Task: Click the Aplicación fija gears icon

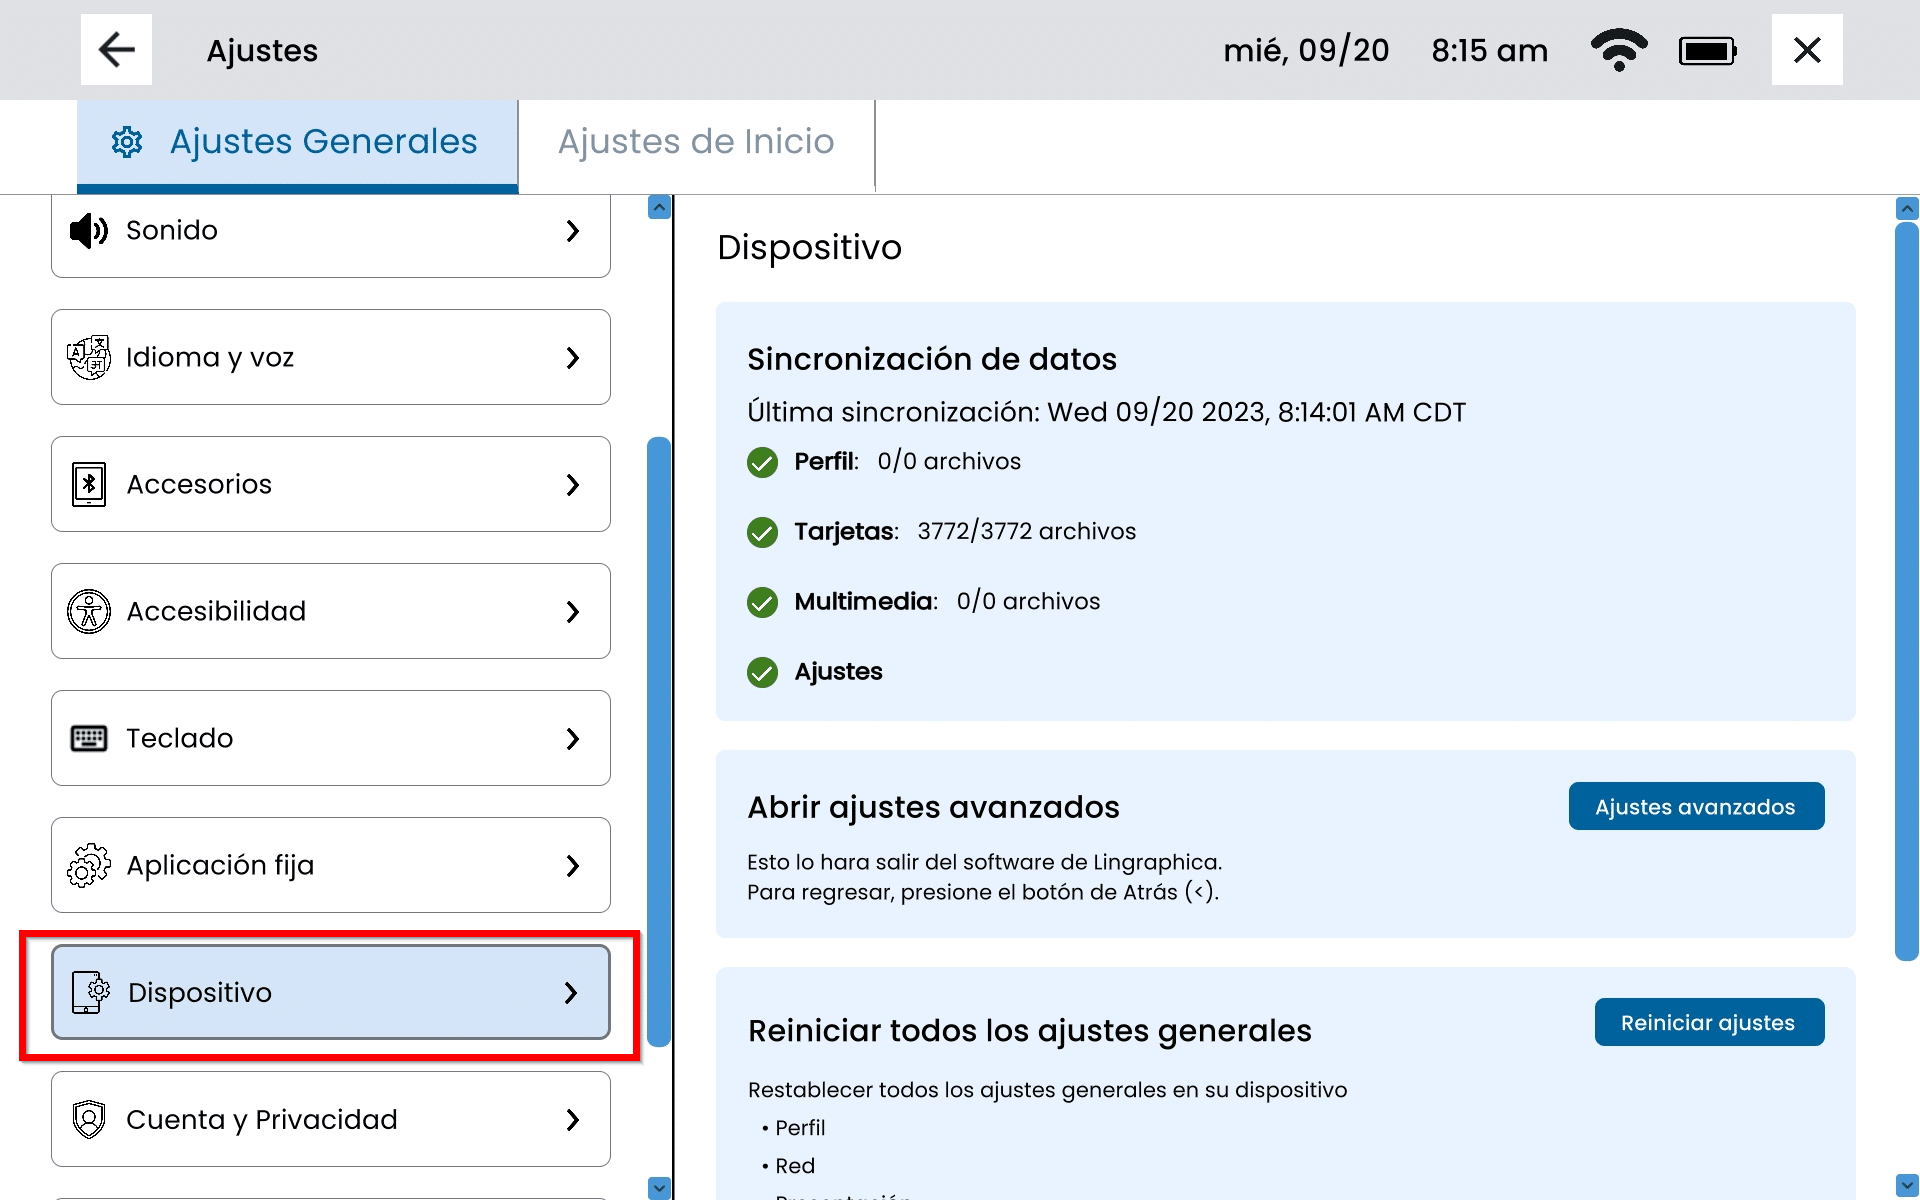Action: click(88, 865)
